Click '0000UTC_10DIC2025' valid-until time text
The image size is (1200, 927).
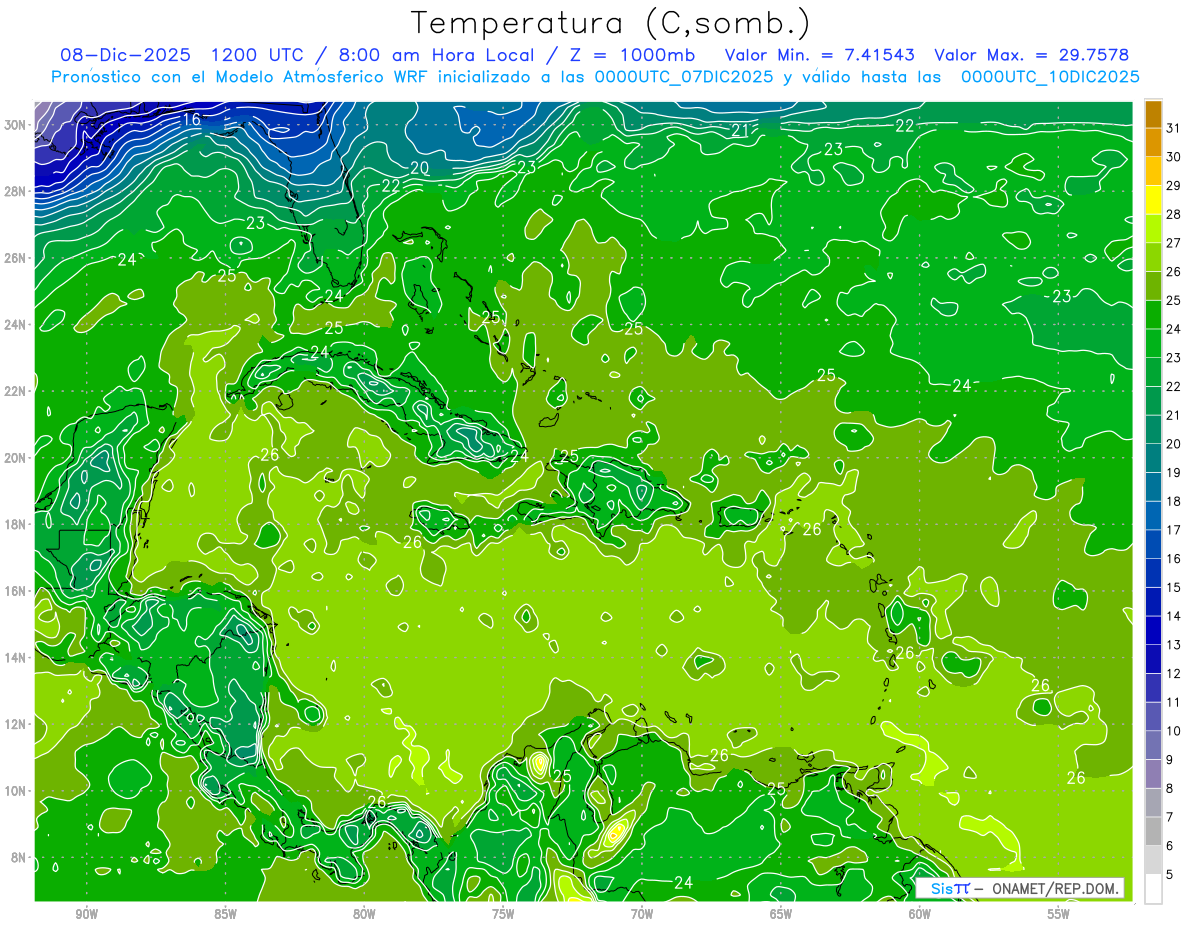pos(1050,77)
